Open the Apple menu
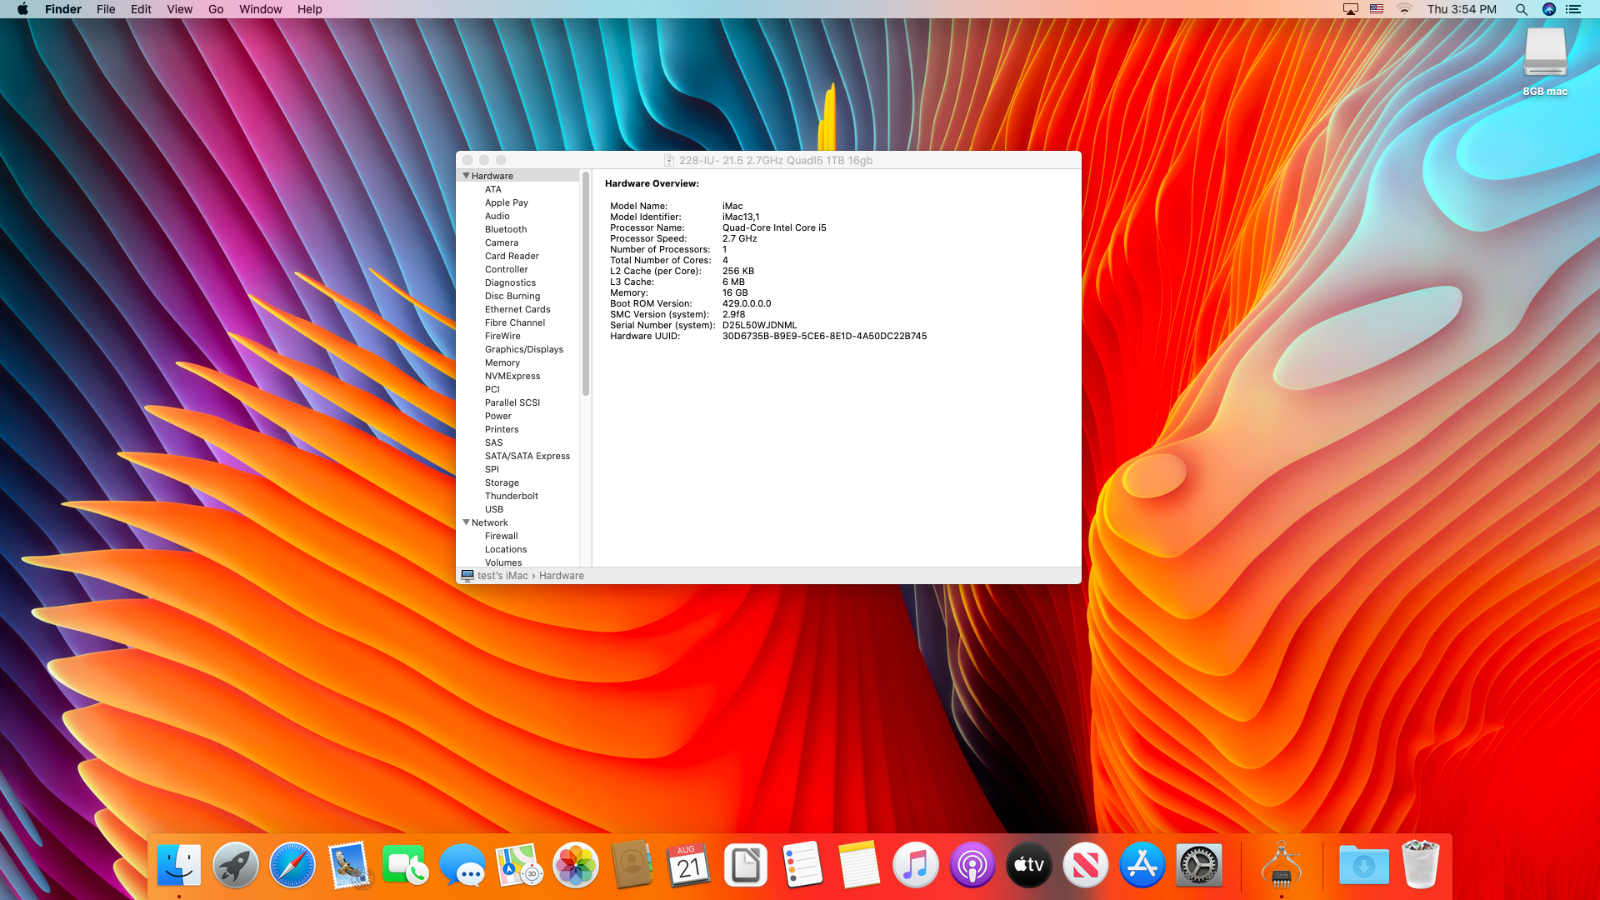This screenshot has width=1600, height=900. pos(22,9)
